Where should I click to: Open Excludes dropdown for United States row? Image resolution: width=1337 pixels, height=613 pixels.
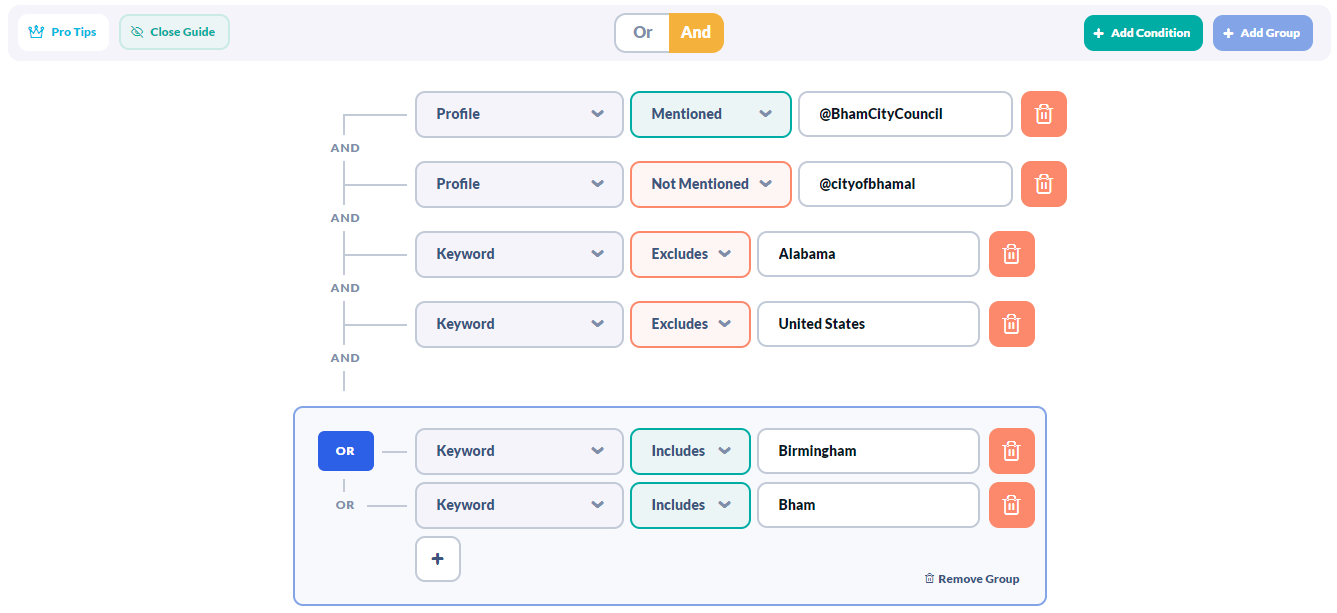pos(690,324)
